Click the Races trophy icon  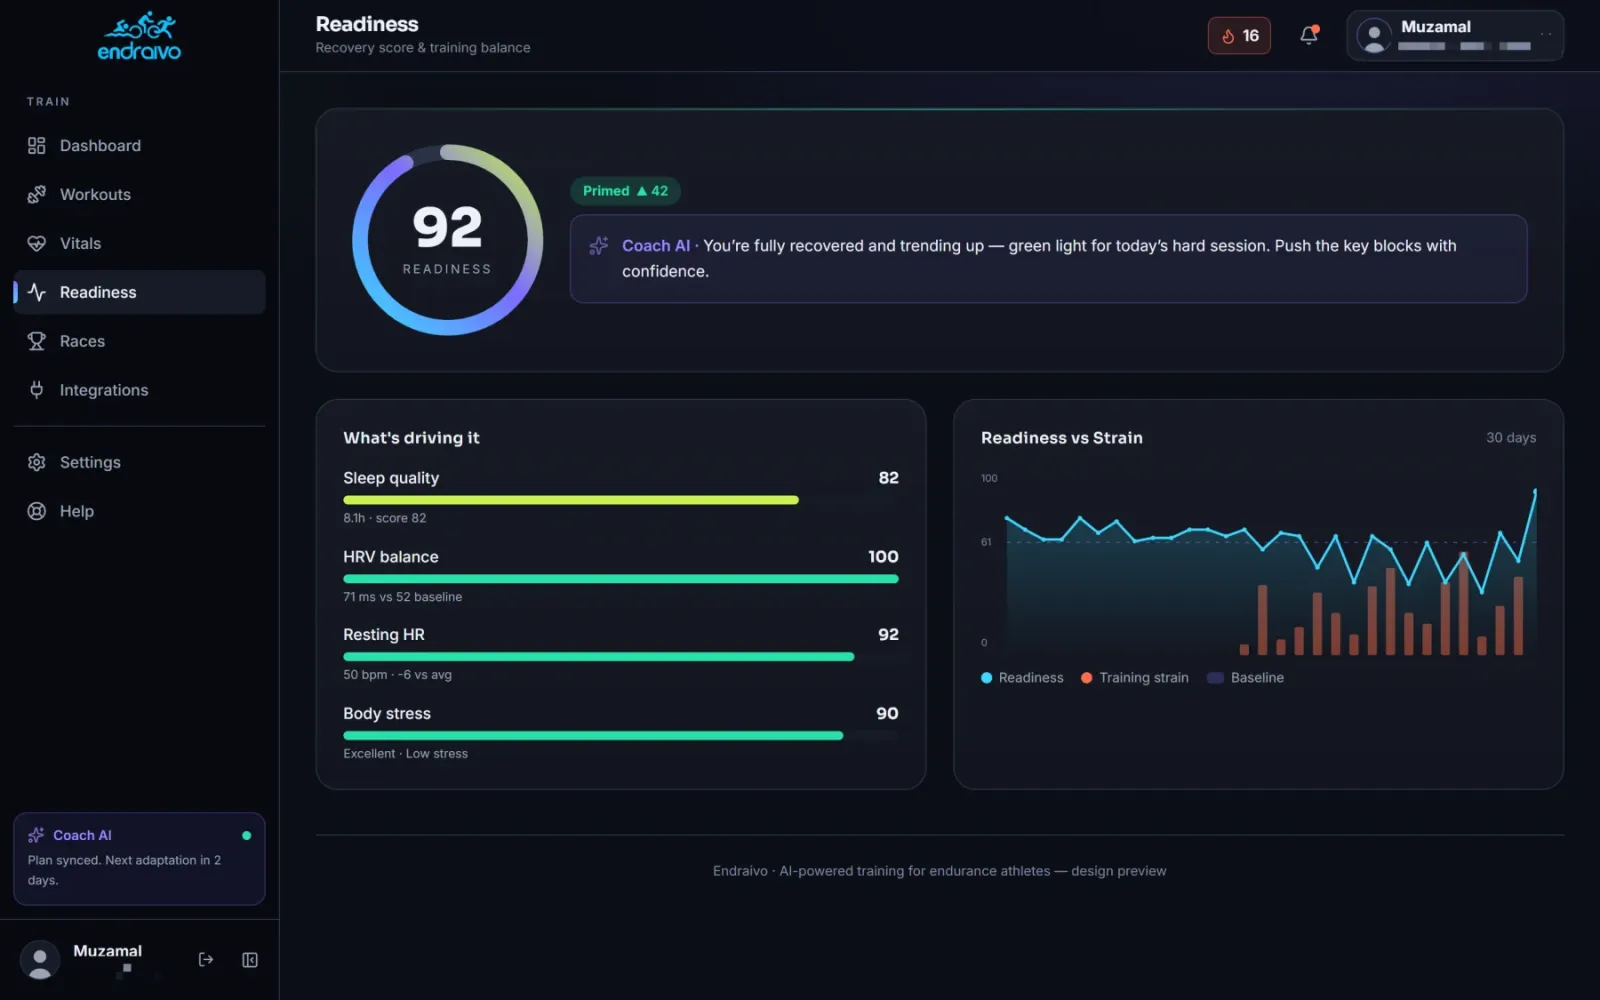[x=37, y=342]
